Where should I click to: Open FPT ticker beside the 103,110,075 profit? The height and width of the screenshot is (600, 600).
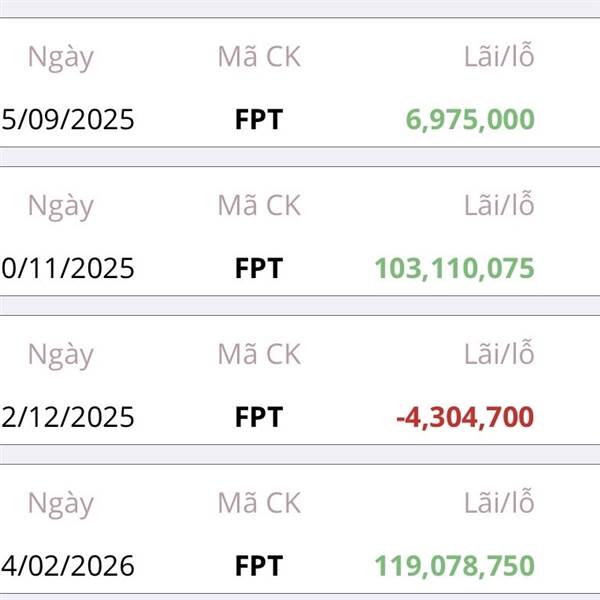[x=259, y=268]
